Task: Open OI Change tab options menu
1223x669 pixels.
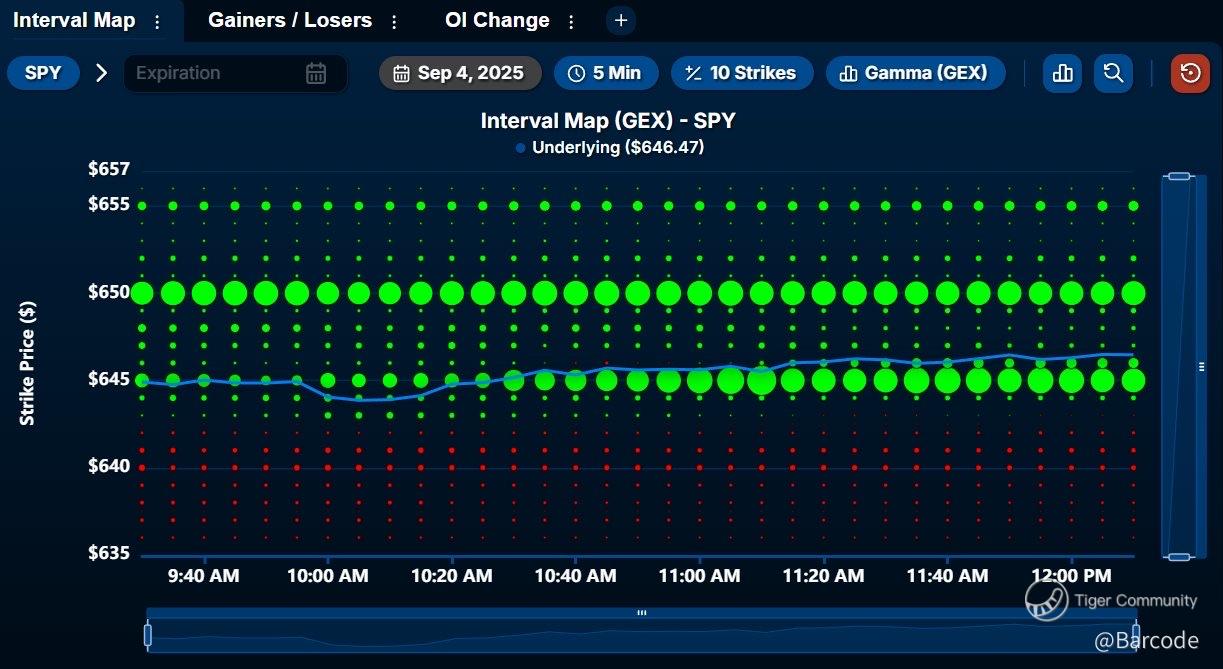Action: point(571,21)
